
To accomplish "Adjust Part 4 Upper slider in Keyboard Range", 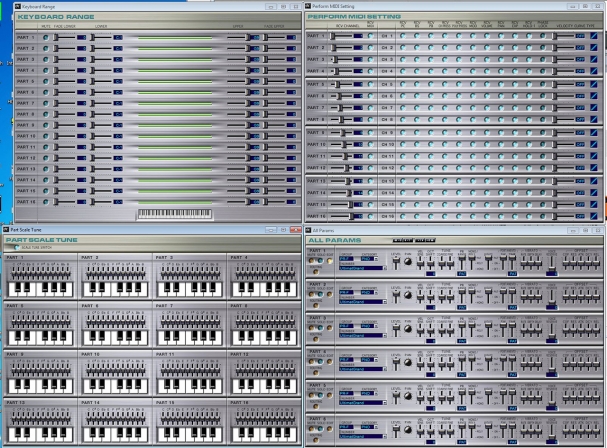I will [238, 70].
